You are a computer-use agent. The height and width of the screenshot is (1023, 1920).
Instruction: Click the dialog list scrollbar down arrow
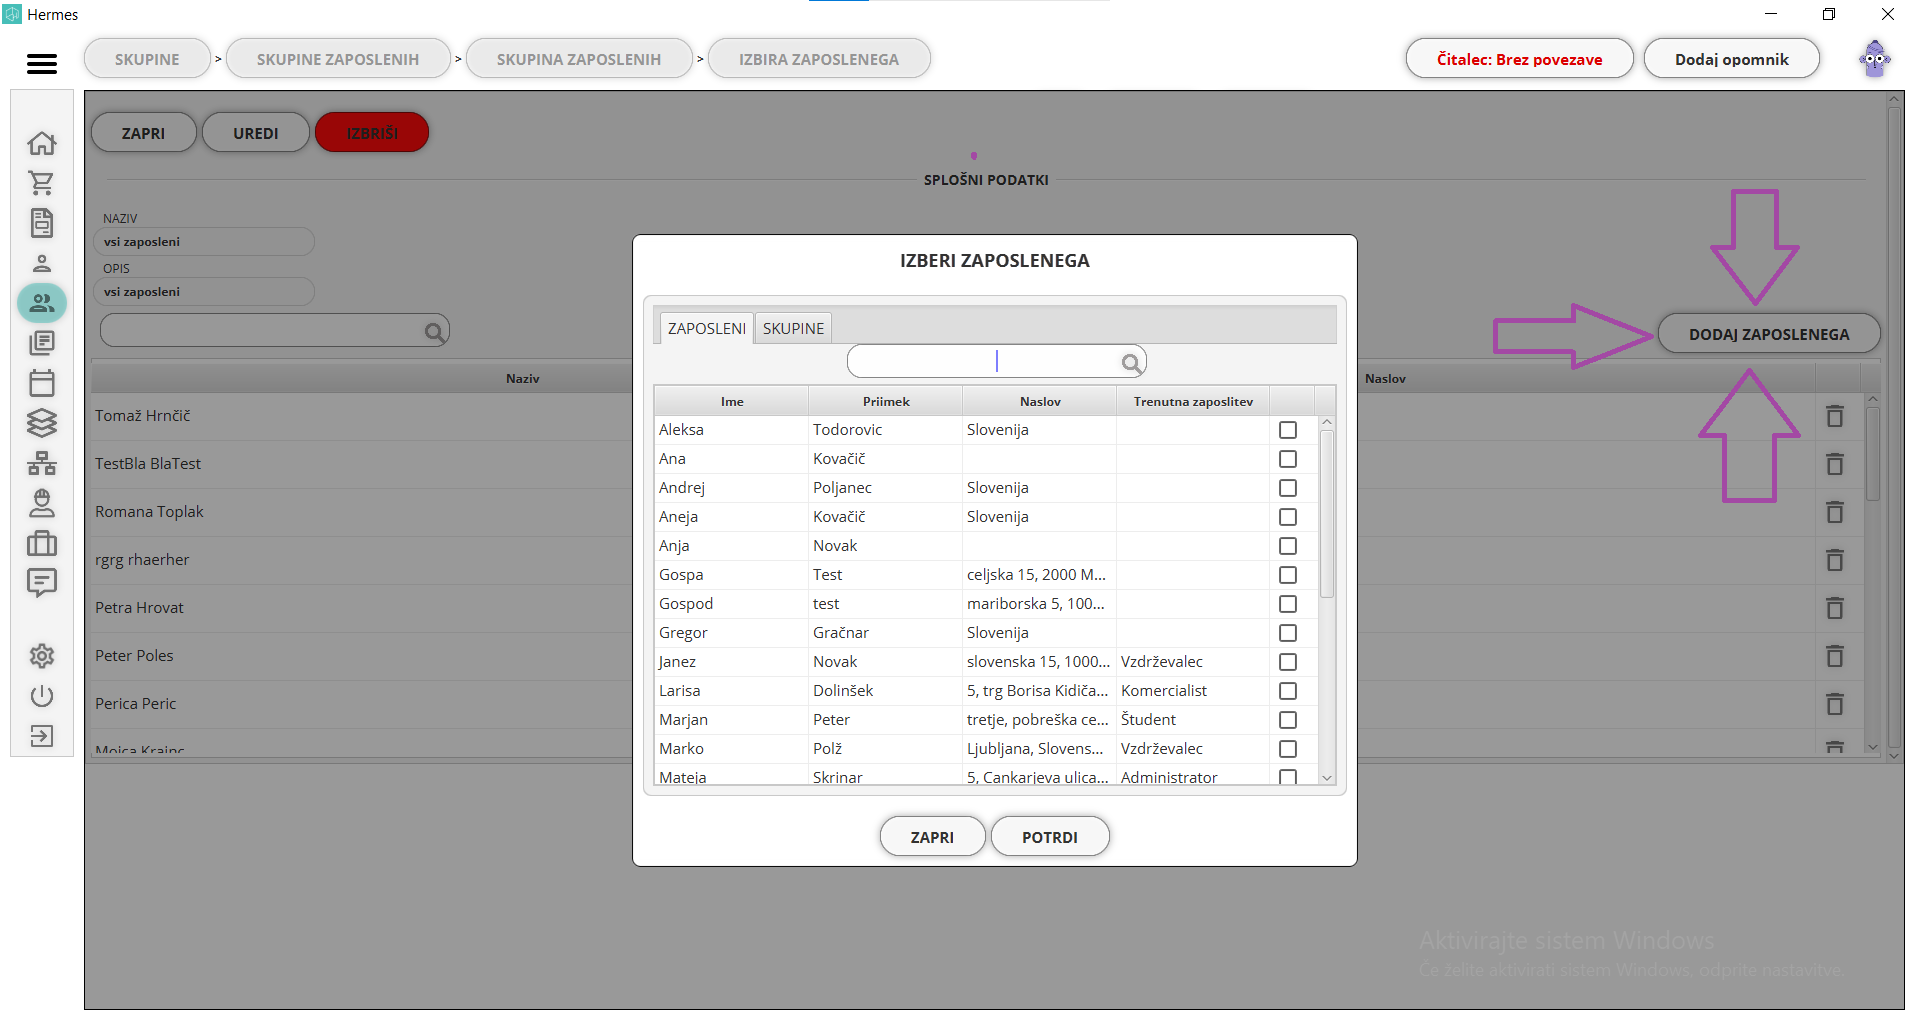point(1327,778)
